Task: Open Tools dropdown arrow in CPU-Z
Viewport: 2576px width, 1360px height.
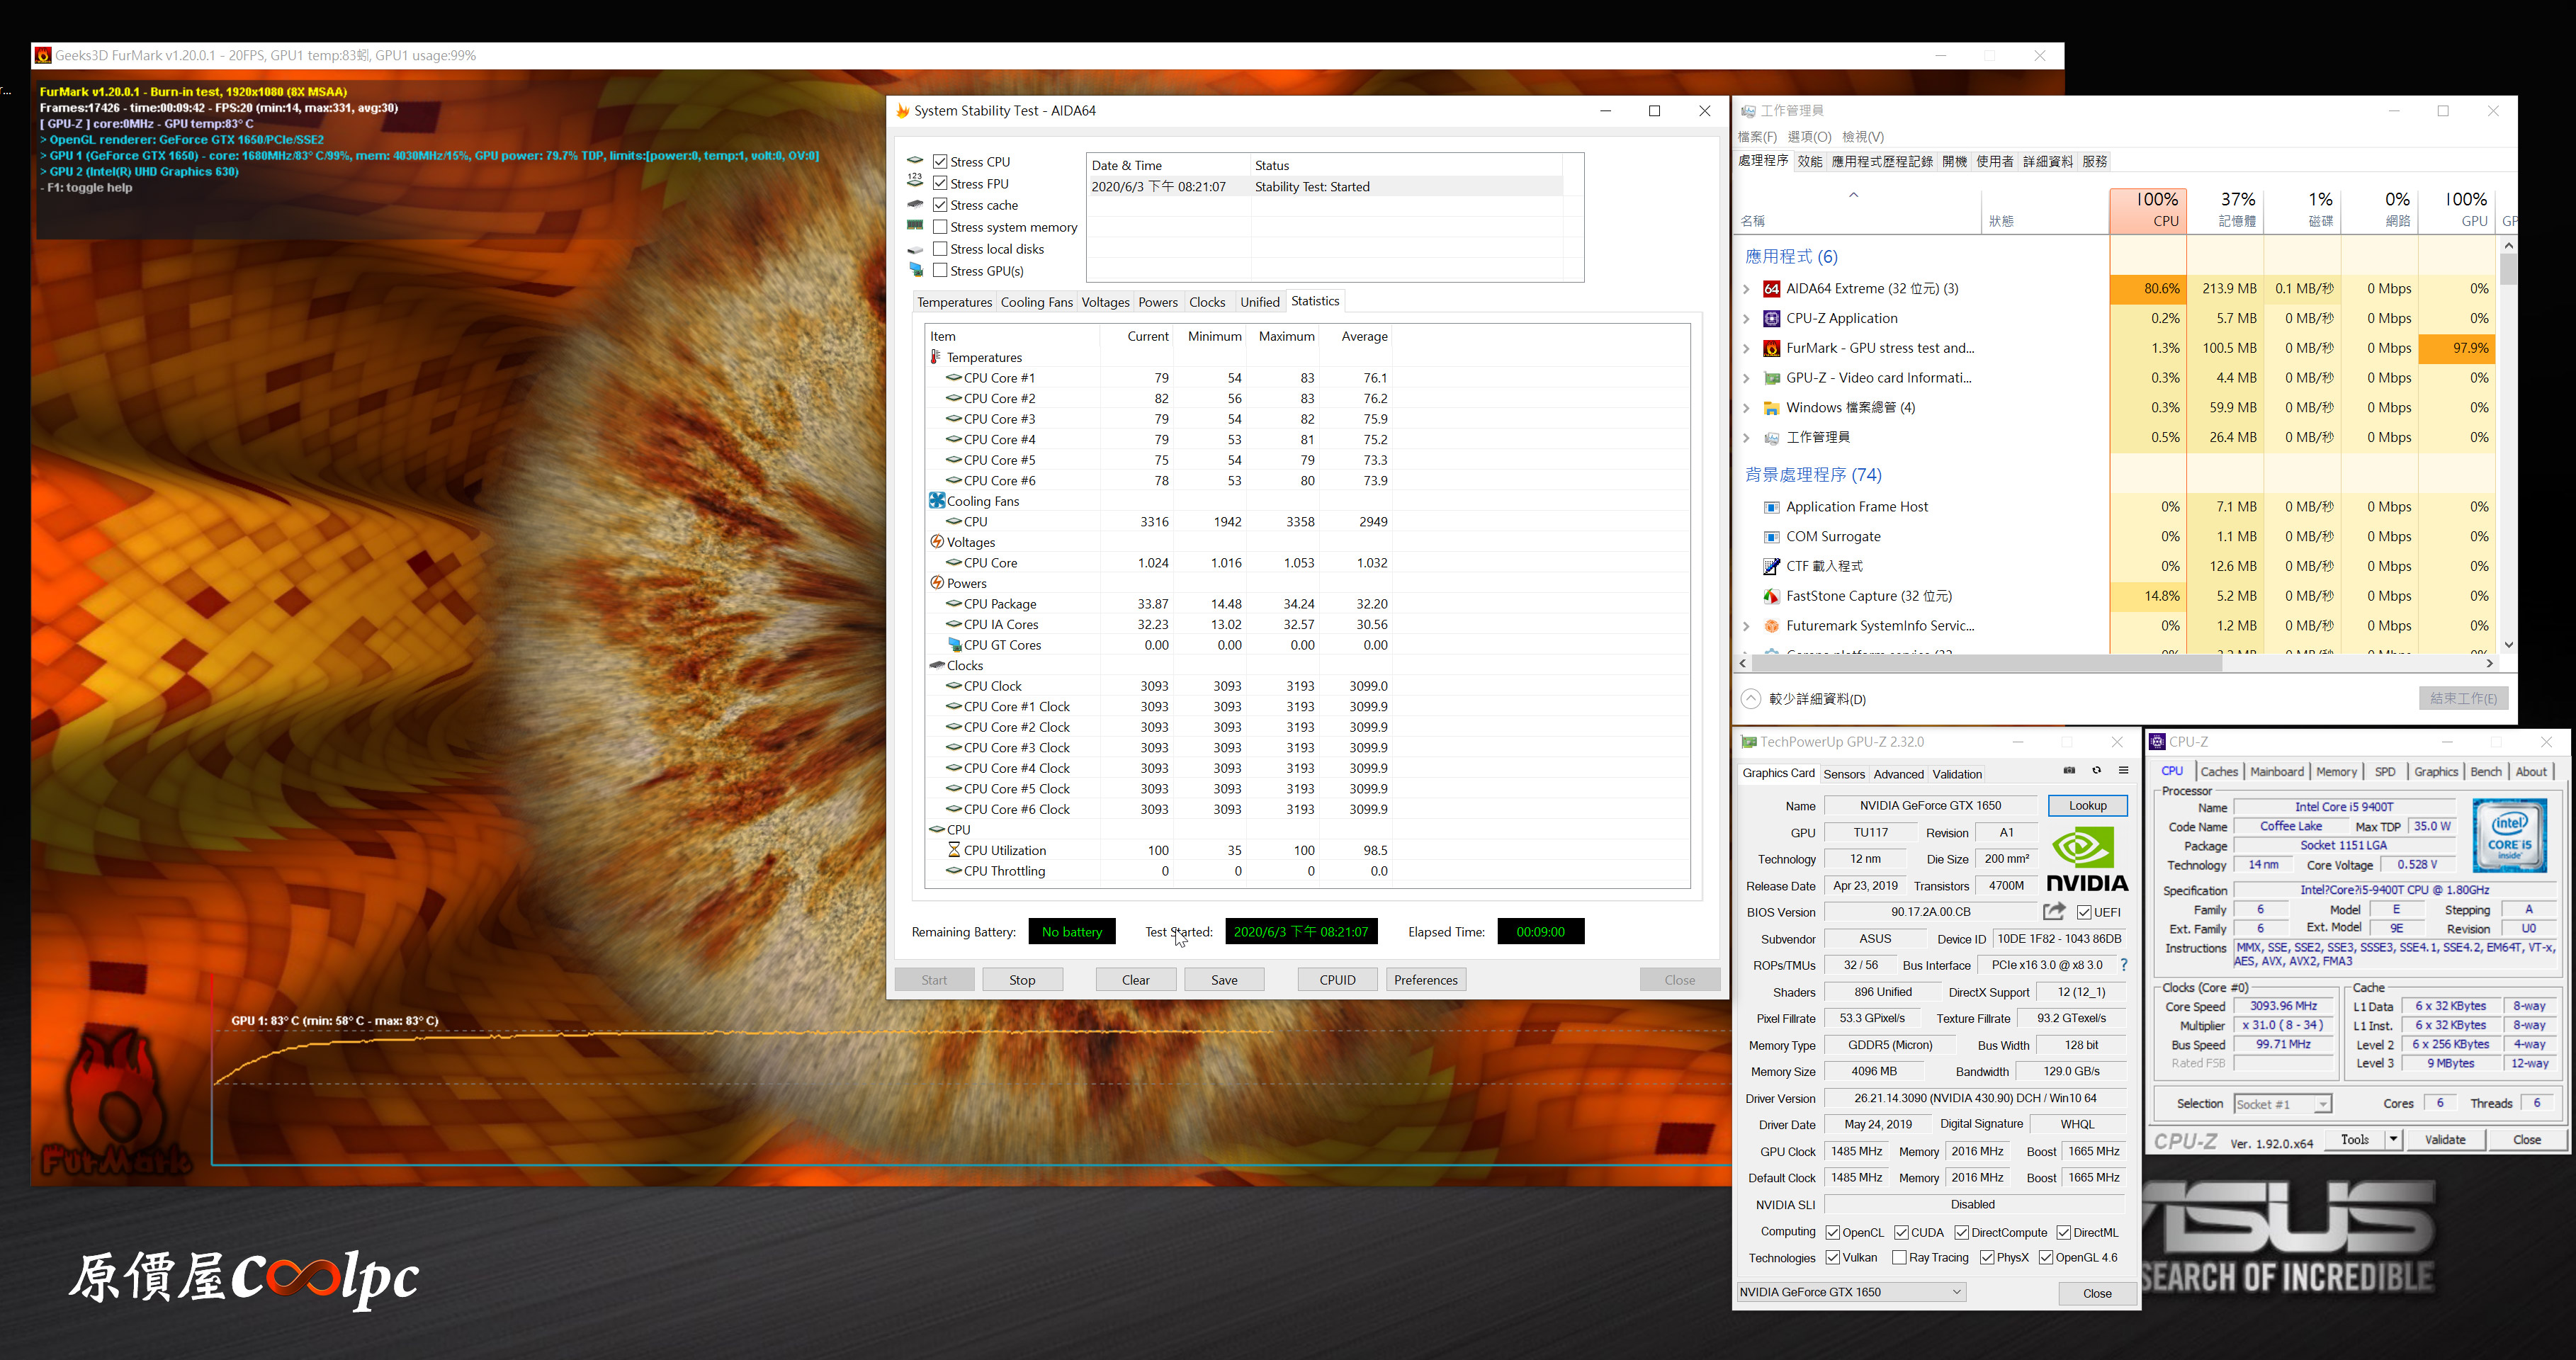Action: click(x=2393, y=1139)
